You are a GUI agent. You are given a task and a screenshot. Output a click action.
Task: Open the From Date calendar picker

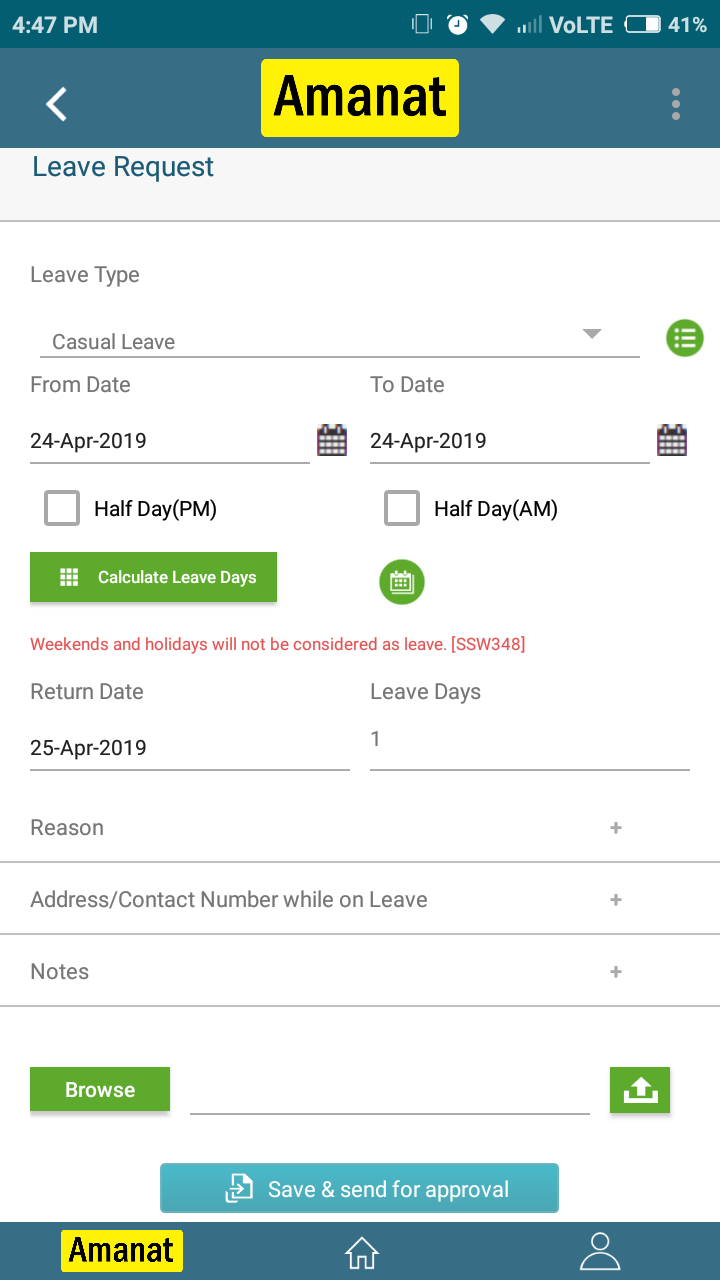pos(332,440)
